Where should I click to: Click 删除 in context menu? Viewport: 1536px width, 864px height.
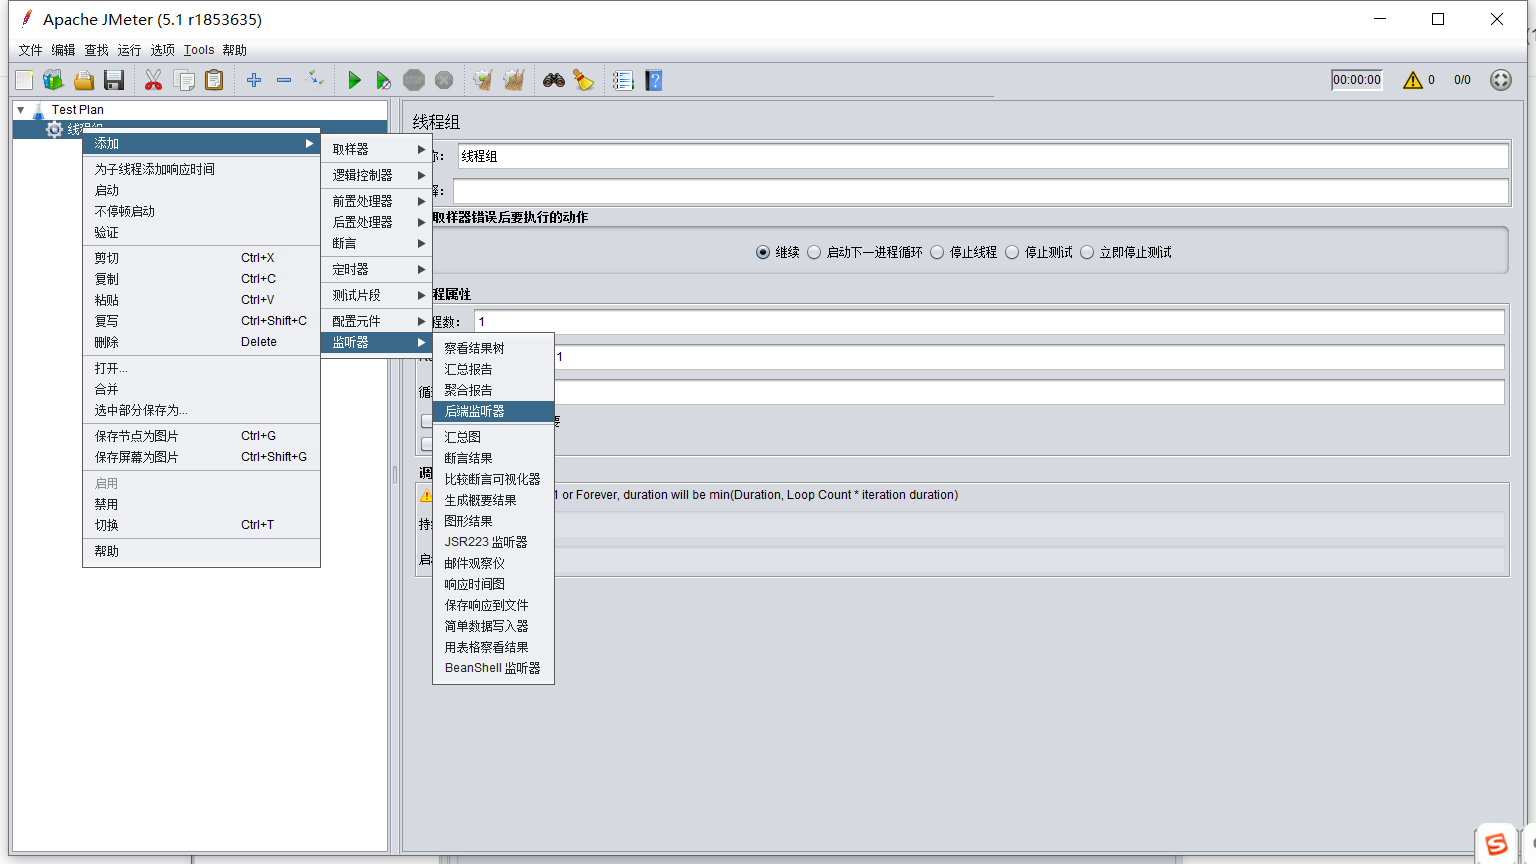(x=201, y=342)
